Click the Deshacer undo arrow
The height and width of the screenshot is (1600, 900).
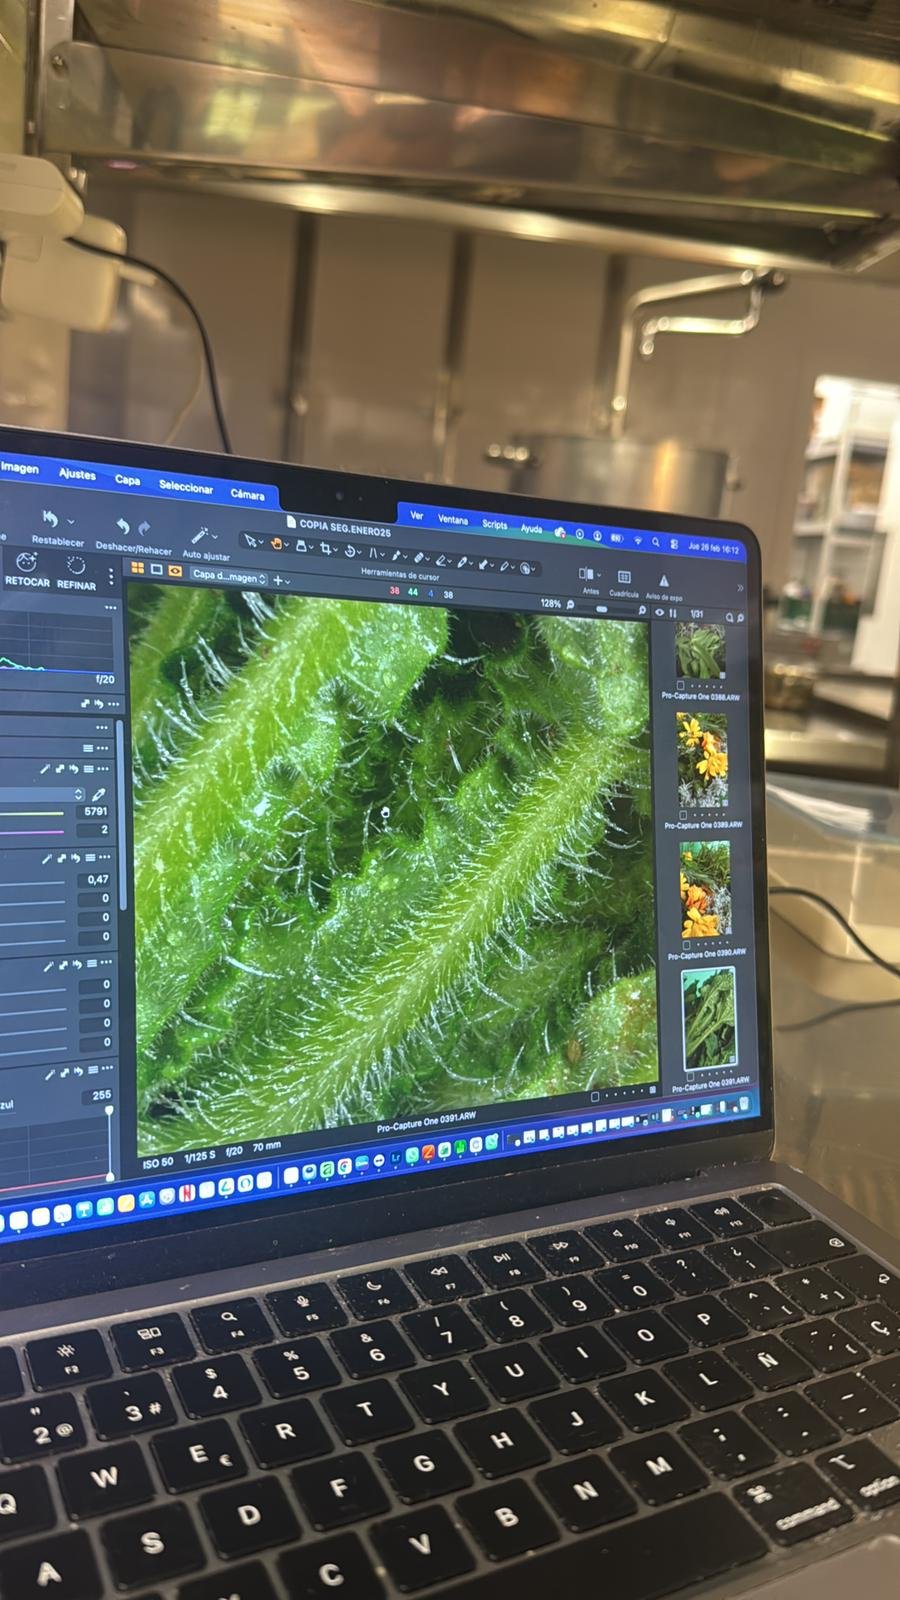[x=122, y=525]
